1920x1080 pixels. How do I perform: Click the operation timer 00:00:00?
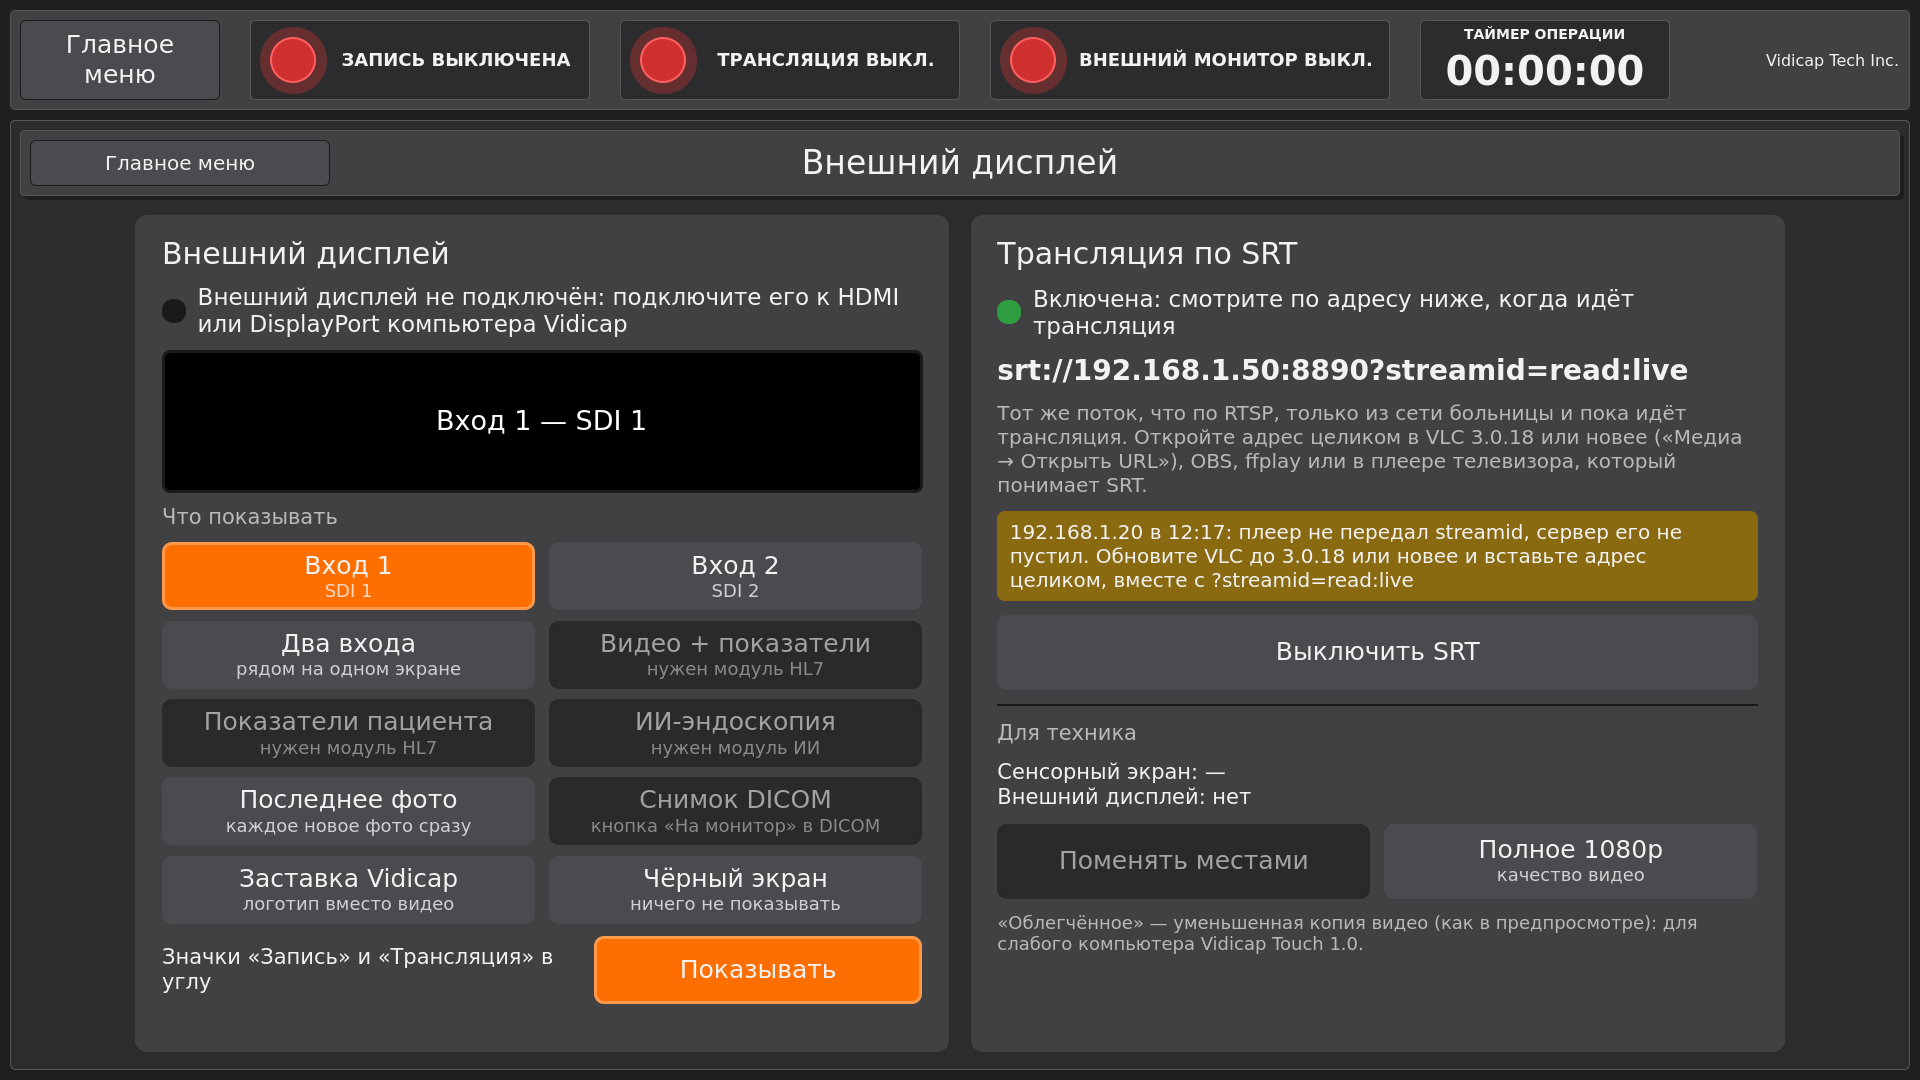click(1545, 60)
